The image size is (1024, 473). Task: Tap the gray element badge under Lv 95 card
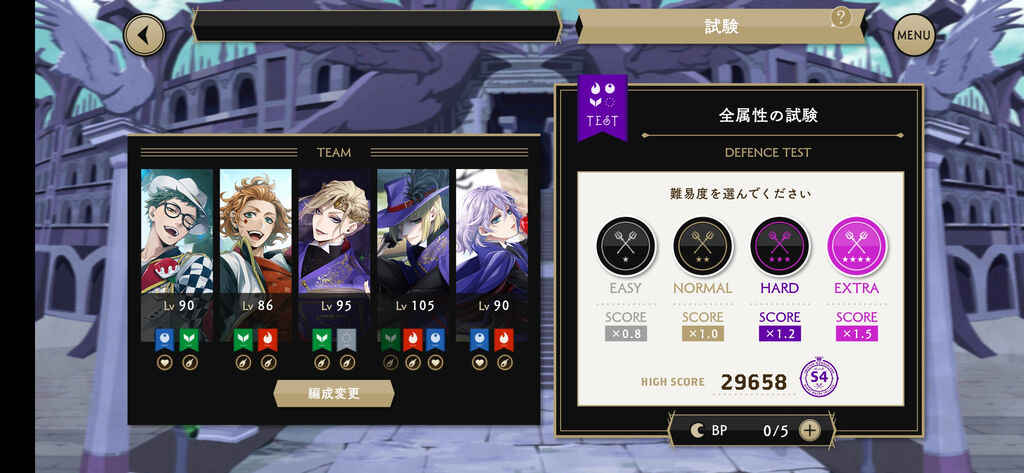347,340
